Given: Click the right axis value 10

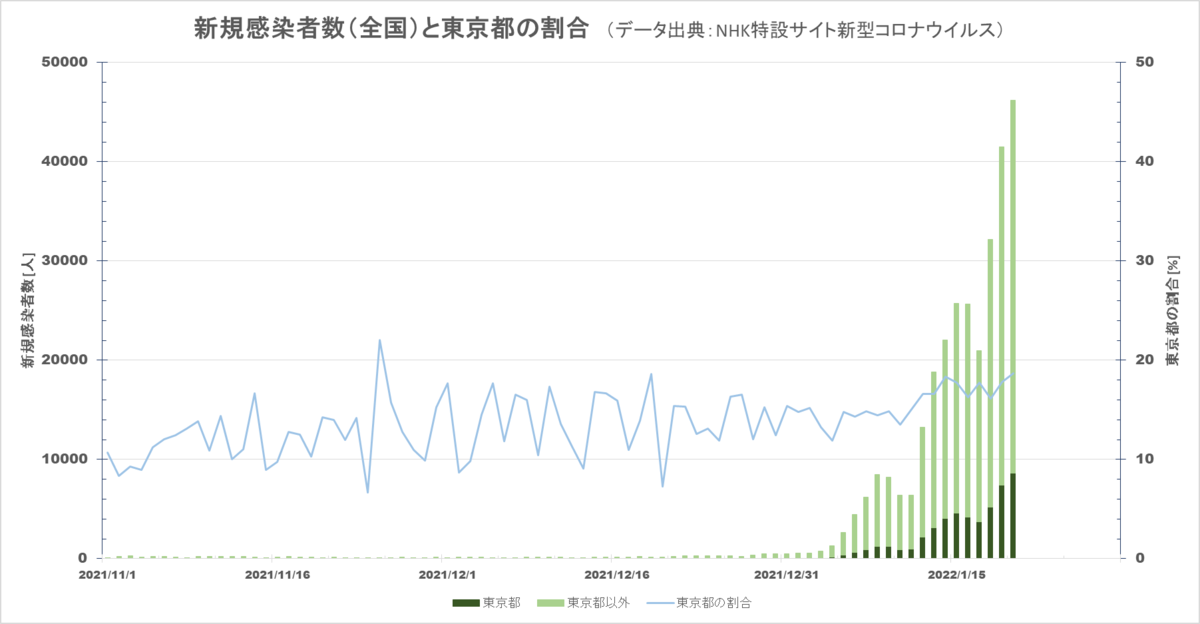Looking at the screenshot, I should [1144, 459].
